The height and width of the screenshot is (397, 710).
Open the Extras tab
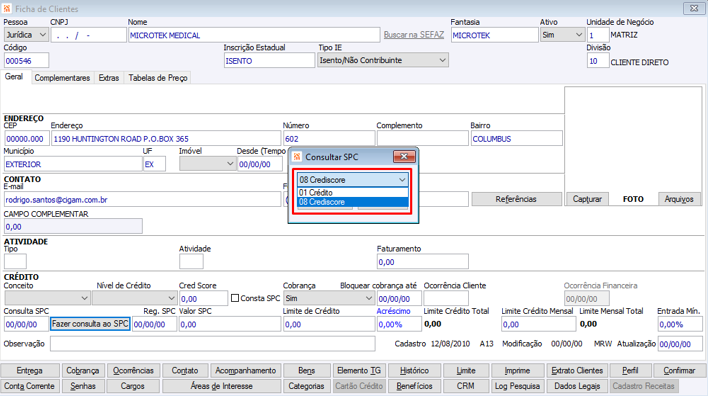(x=109, y=78)
